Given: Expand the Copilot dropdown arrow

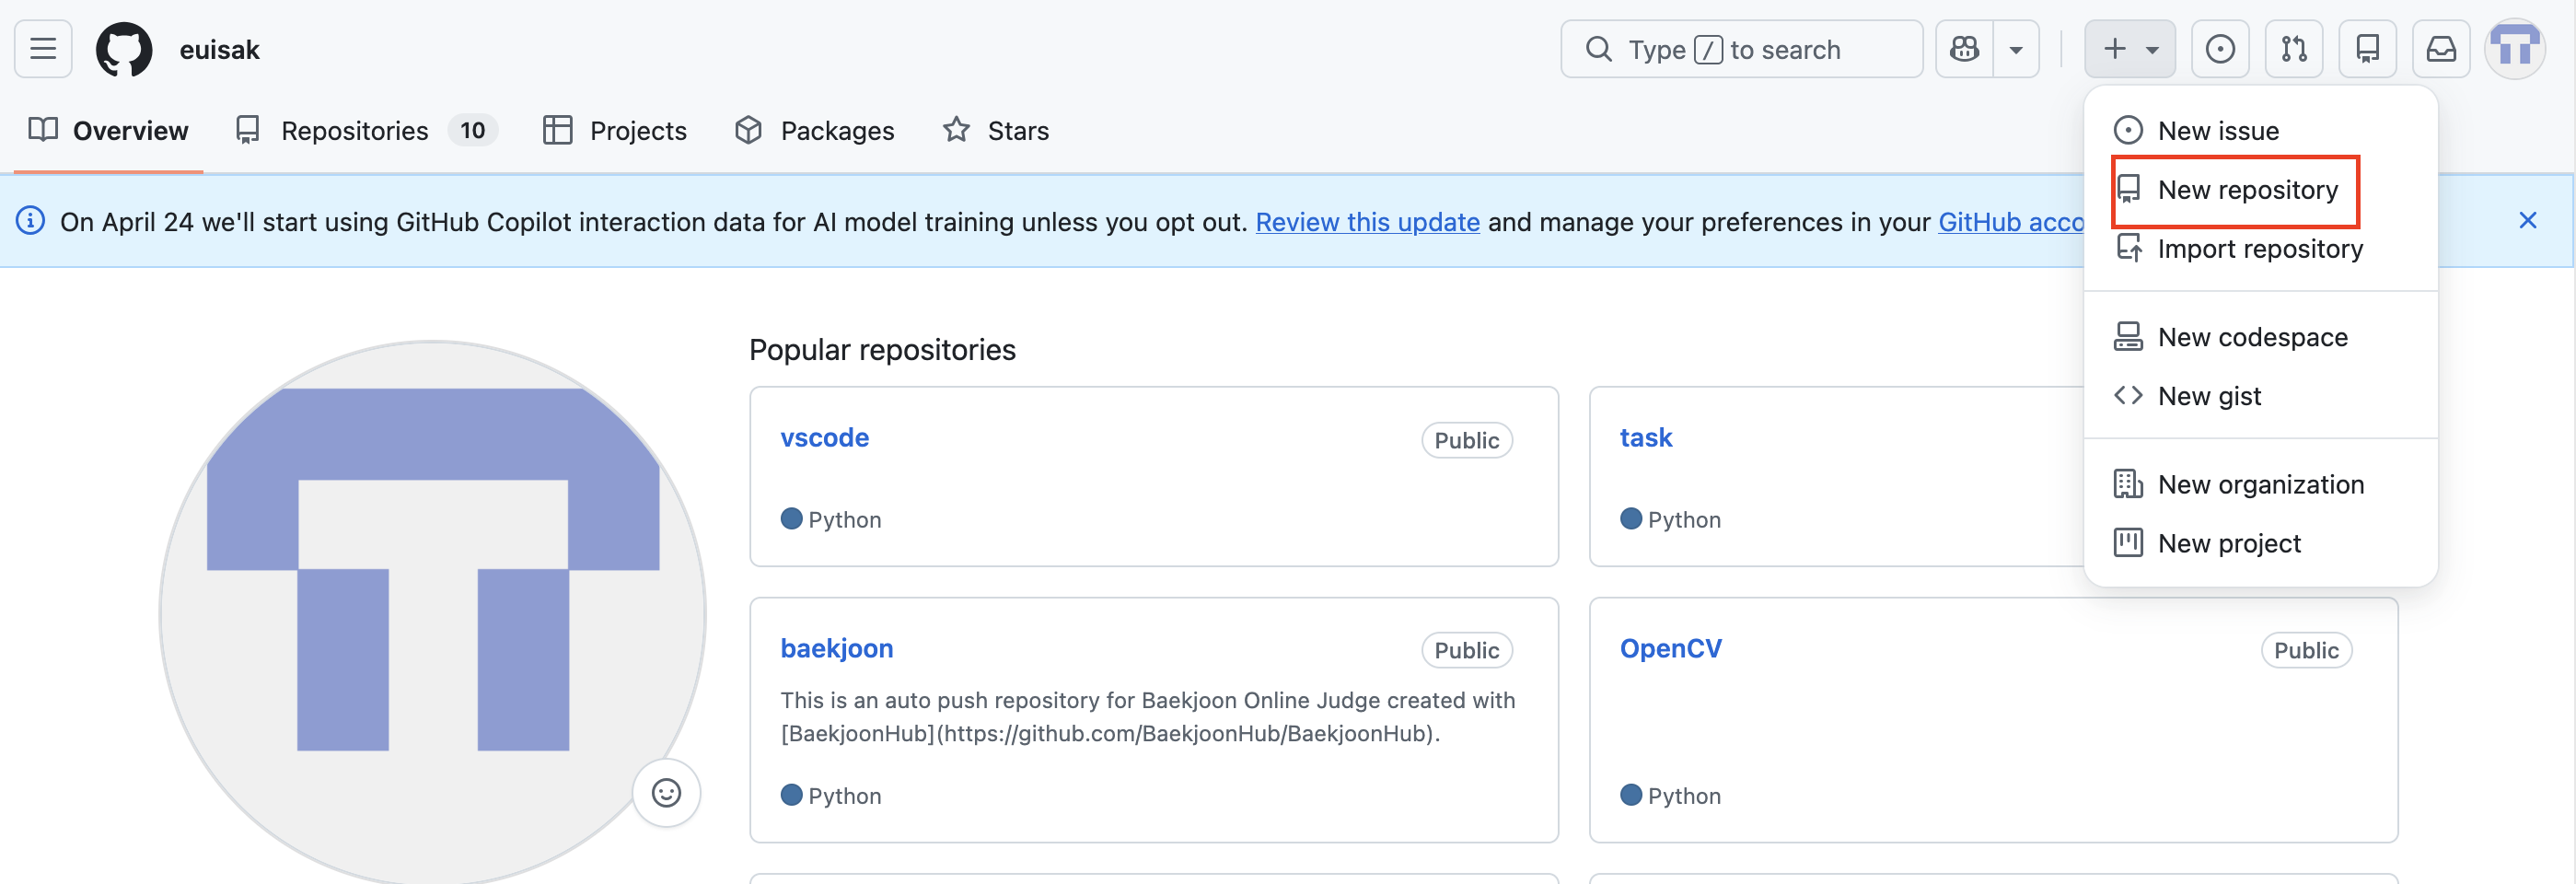Looking at the screenshot, I should click(2016, 49).
